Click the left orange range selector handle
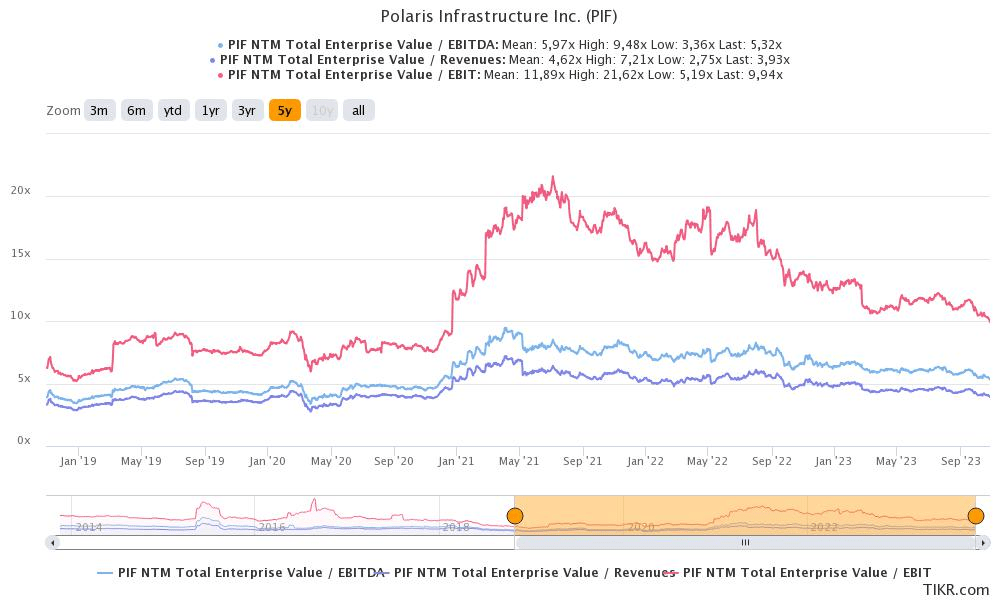The image size is (1000, 600). coord(516,515)
